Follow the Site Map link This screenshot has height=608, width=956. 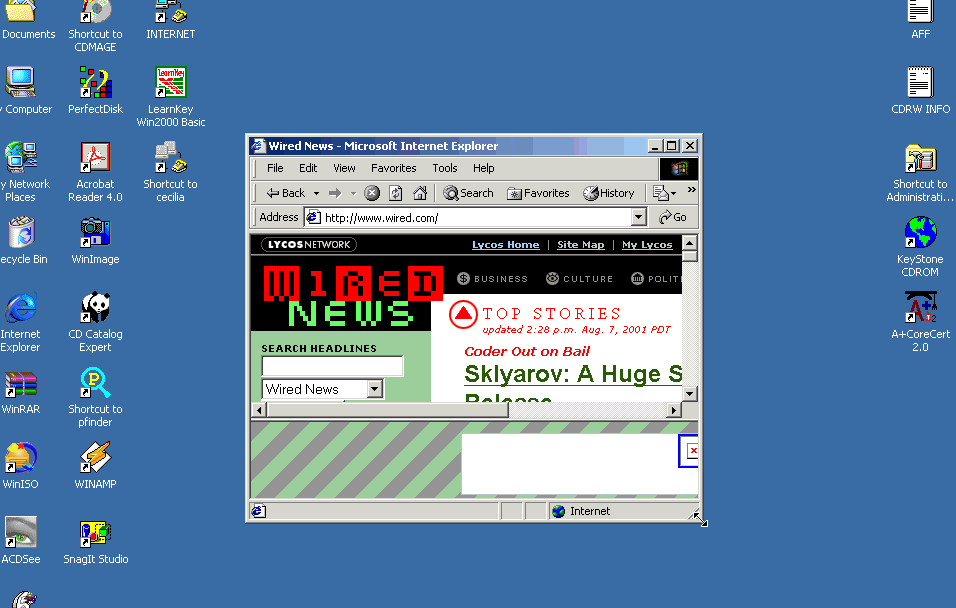tap(580, 245)
